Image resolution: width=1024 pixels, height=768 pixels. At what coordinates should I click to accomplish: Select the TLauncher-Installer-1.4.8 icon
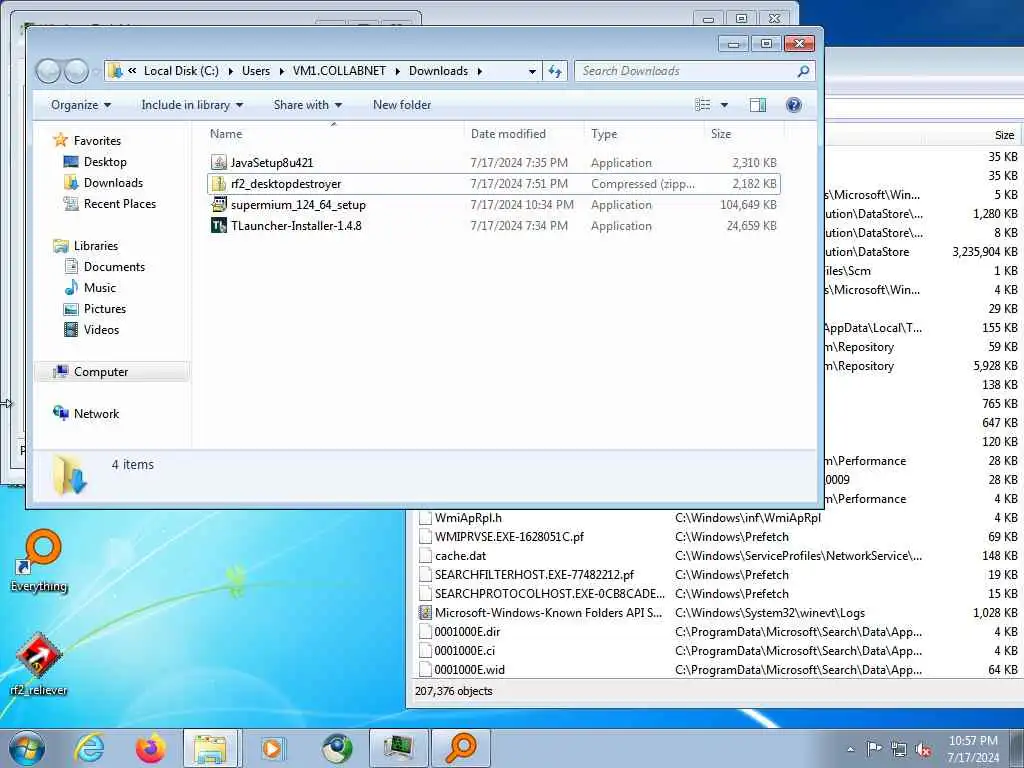click(219, 225)
